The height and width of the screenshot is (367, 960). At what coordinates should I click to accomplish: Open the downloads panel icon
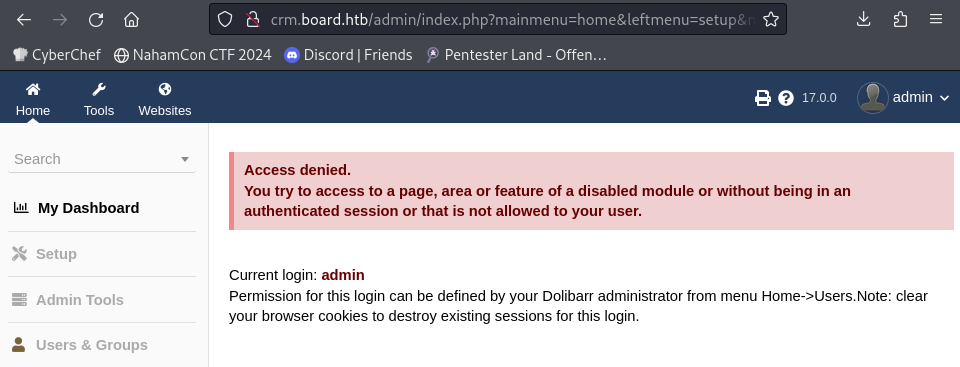(x=863, y=19)
